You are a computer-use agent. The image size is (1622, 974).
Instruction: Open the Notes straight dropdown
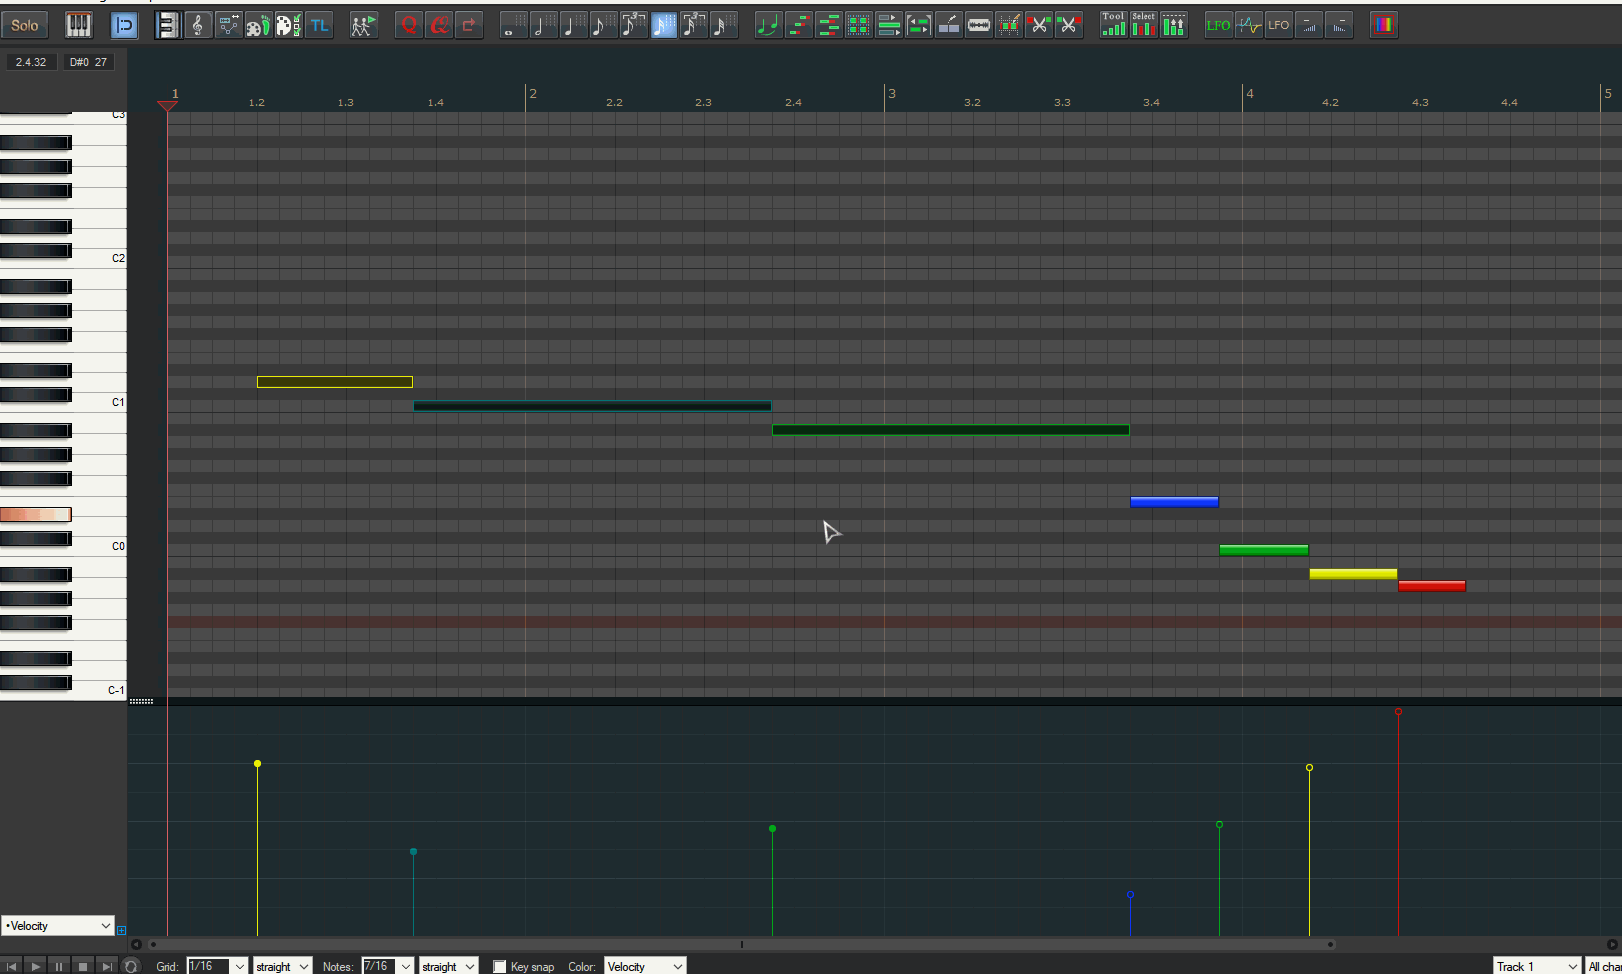[x=448, y=966]
